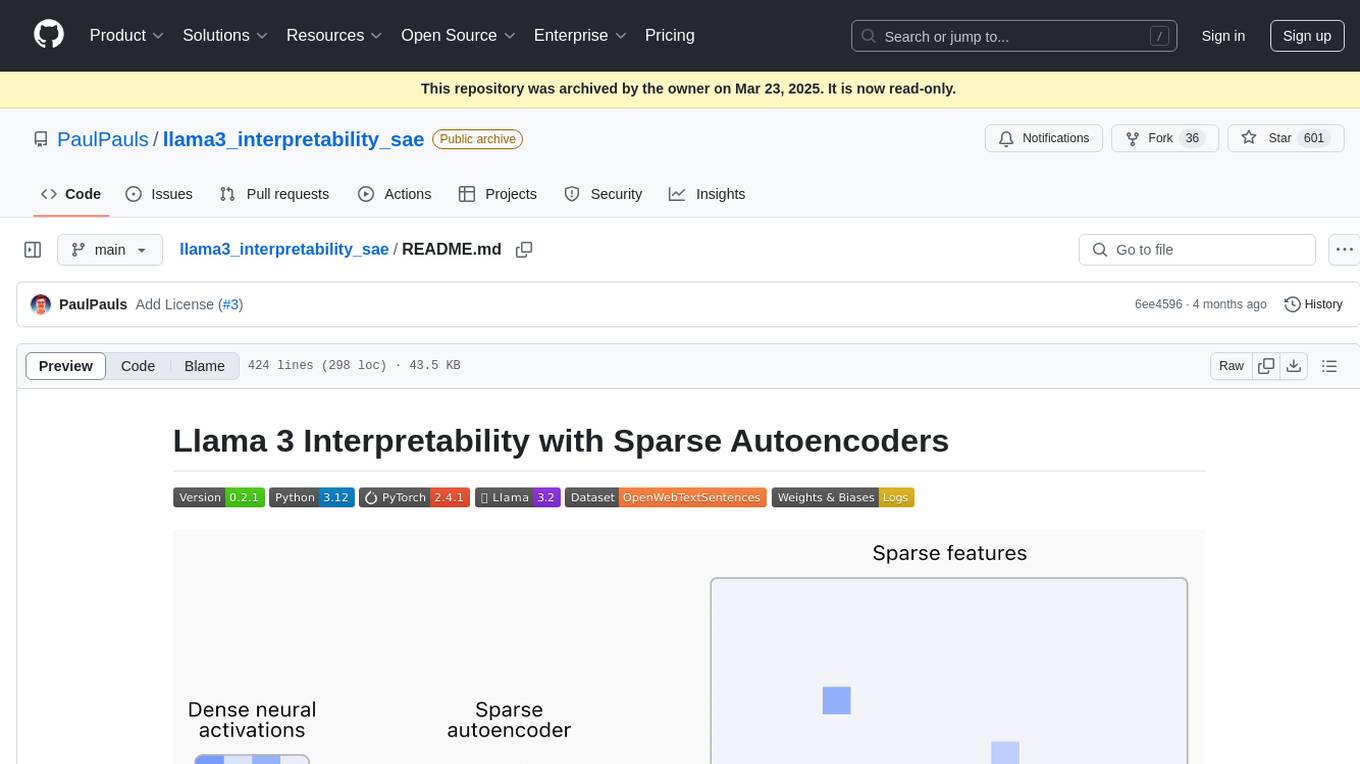The height and width of the screenshot is (764, 1360).
Task: Open pull request #3 link
Action: pos(230,304)
